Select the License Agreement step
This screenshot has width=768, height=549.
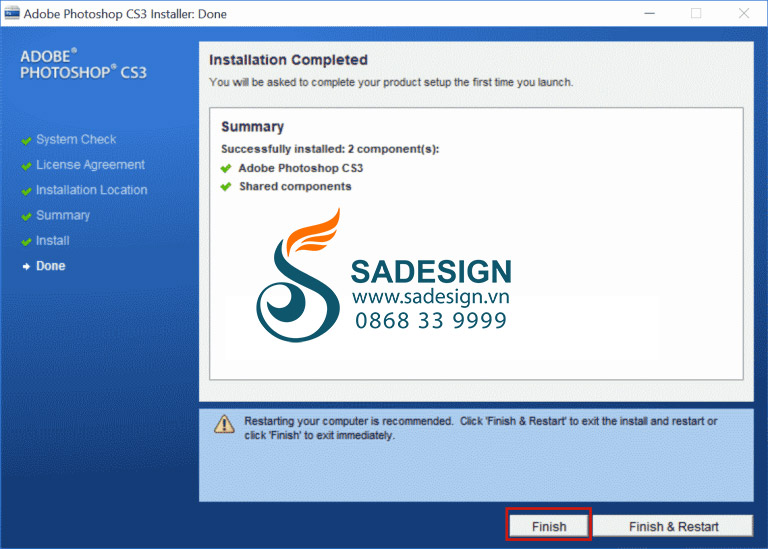90,165
